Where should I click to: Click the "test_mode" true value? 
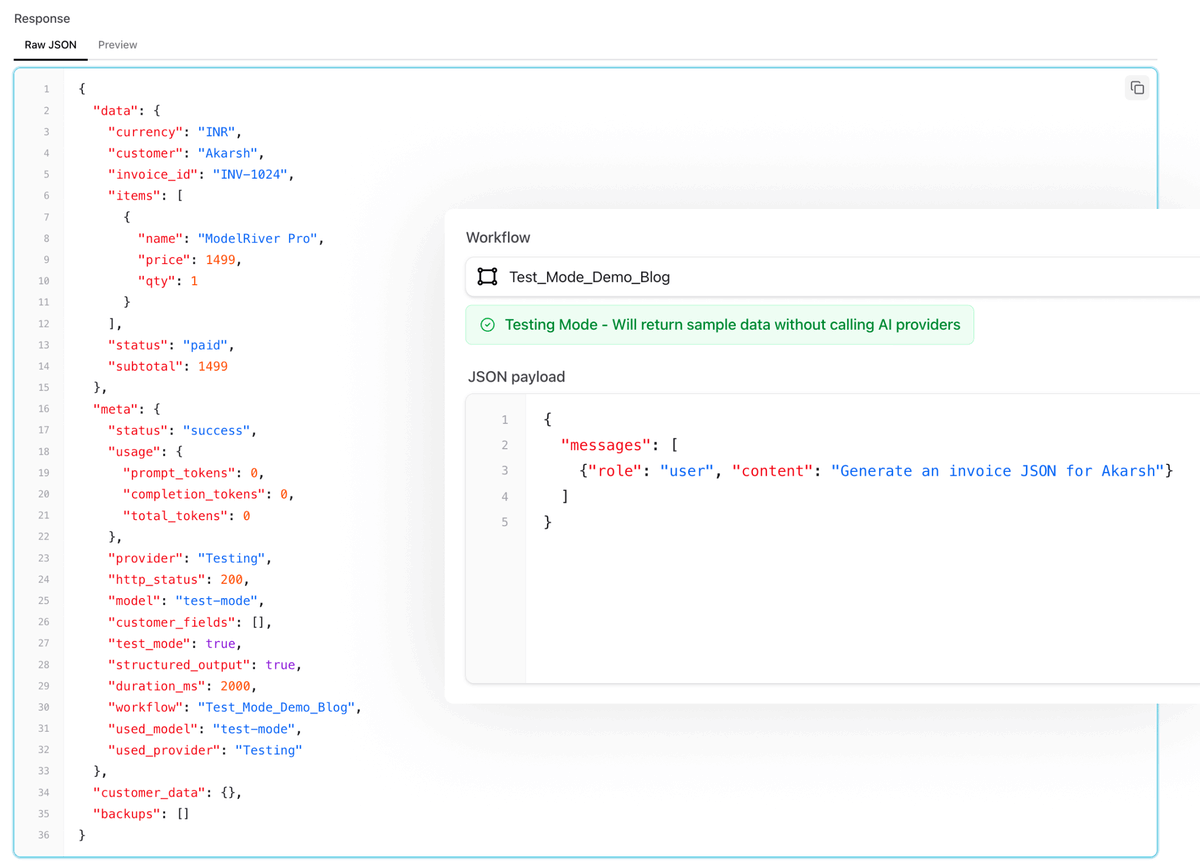pyautogui.click(x=220, y=643)
